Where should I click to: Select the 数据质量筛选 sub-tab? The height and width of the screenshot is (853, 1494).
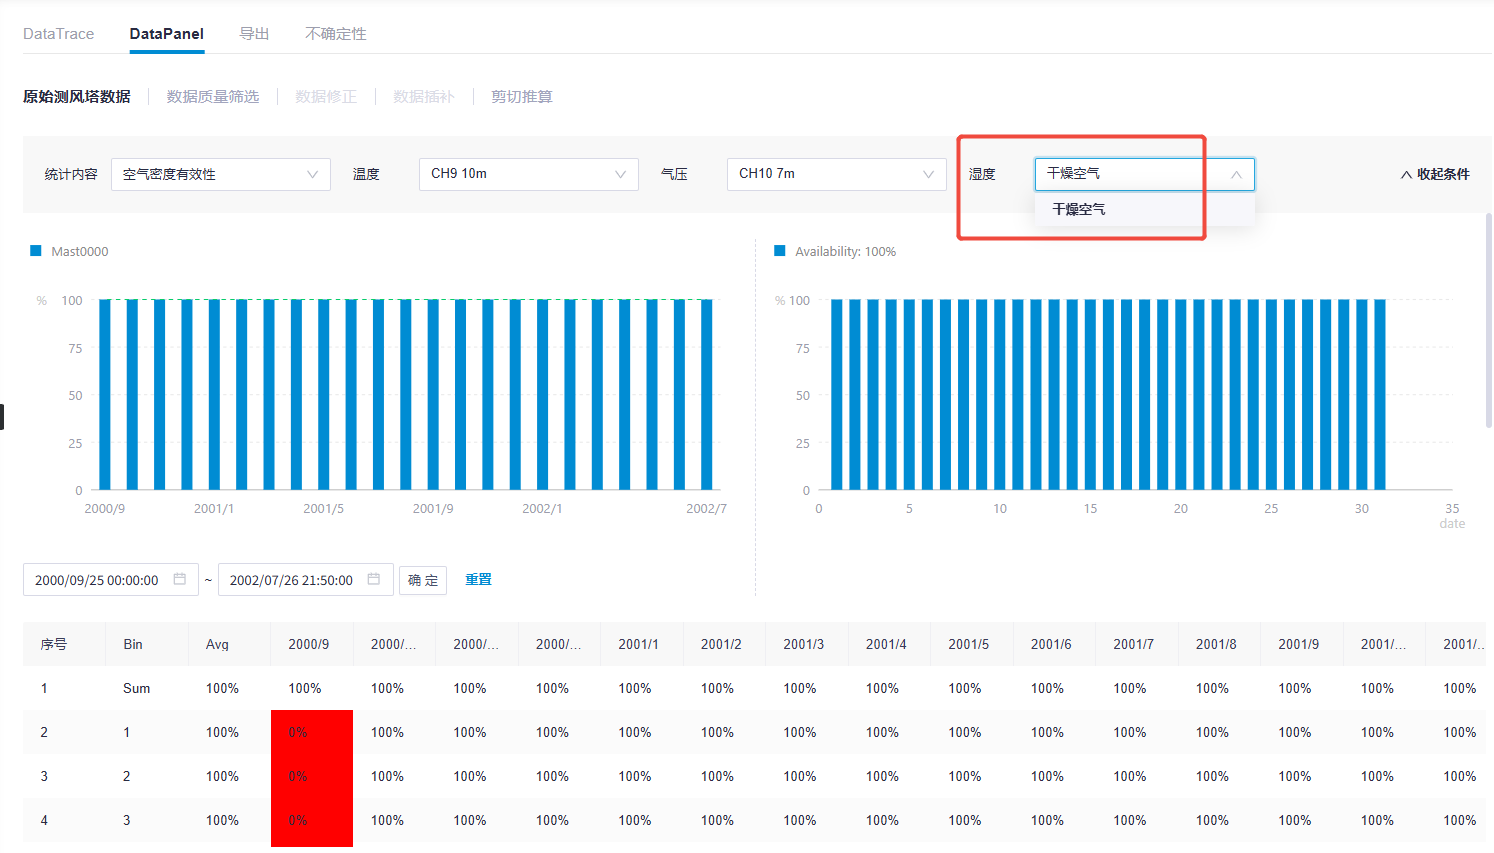(x=212, y=97)
